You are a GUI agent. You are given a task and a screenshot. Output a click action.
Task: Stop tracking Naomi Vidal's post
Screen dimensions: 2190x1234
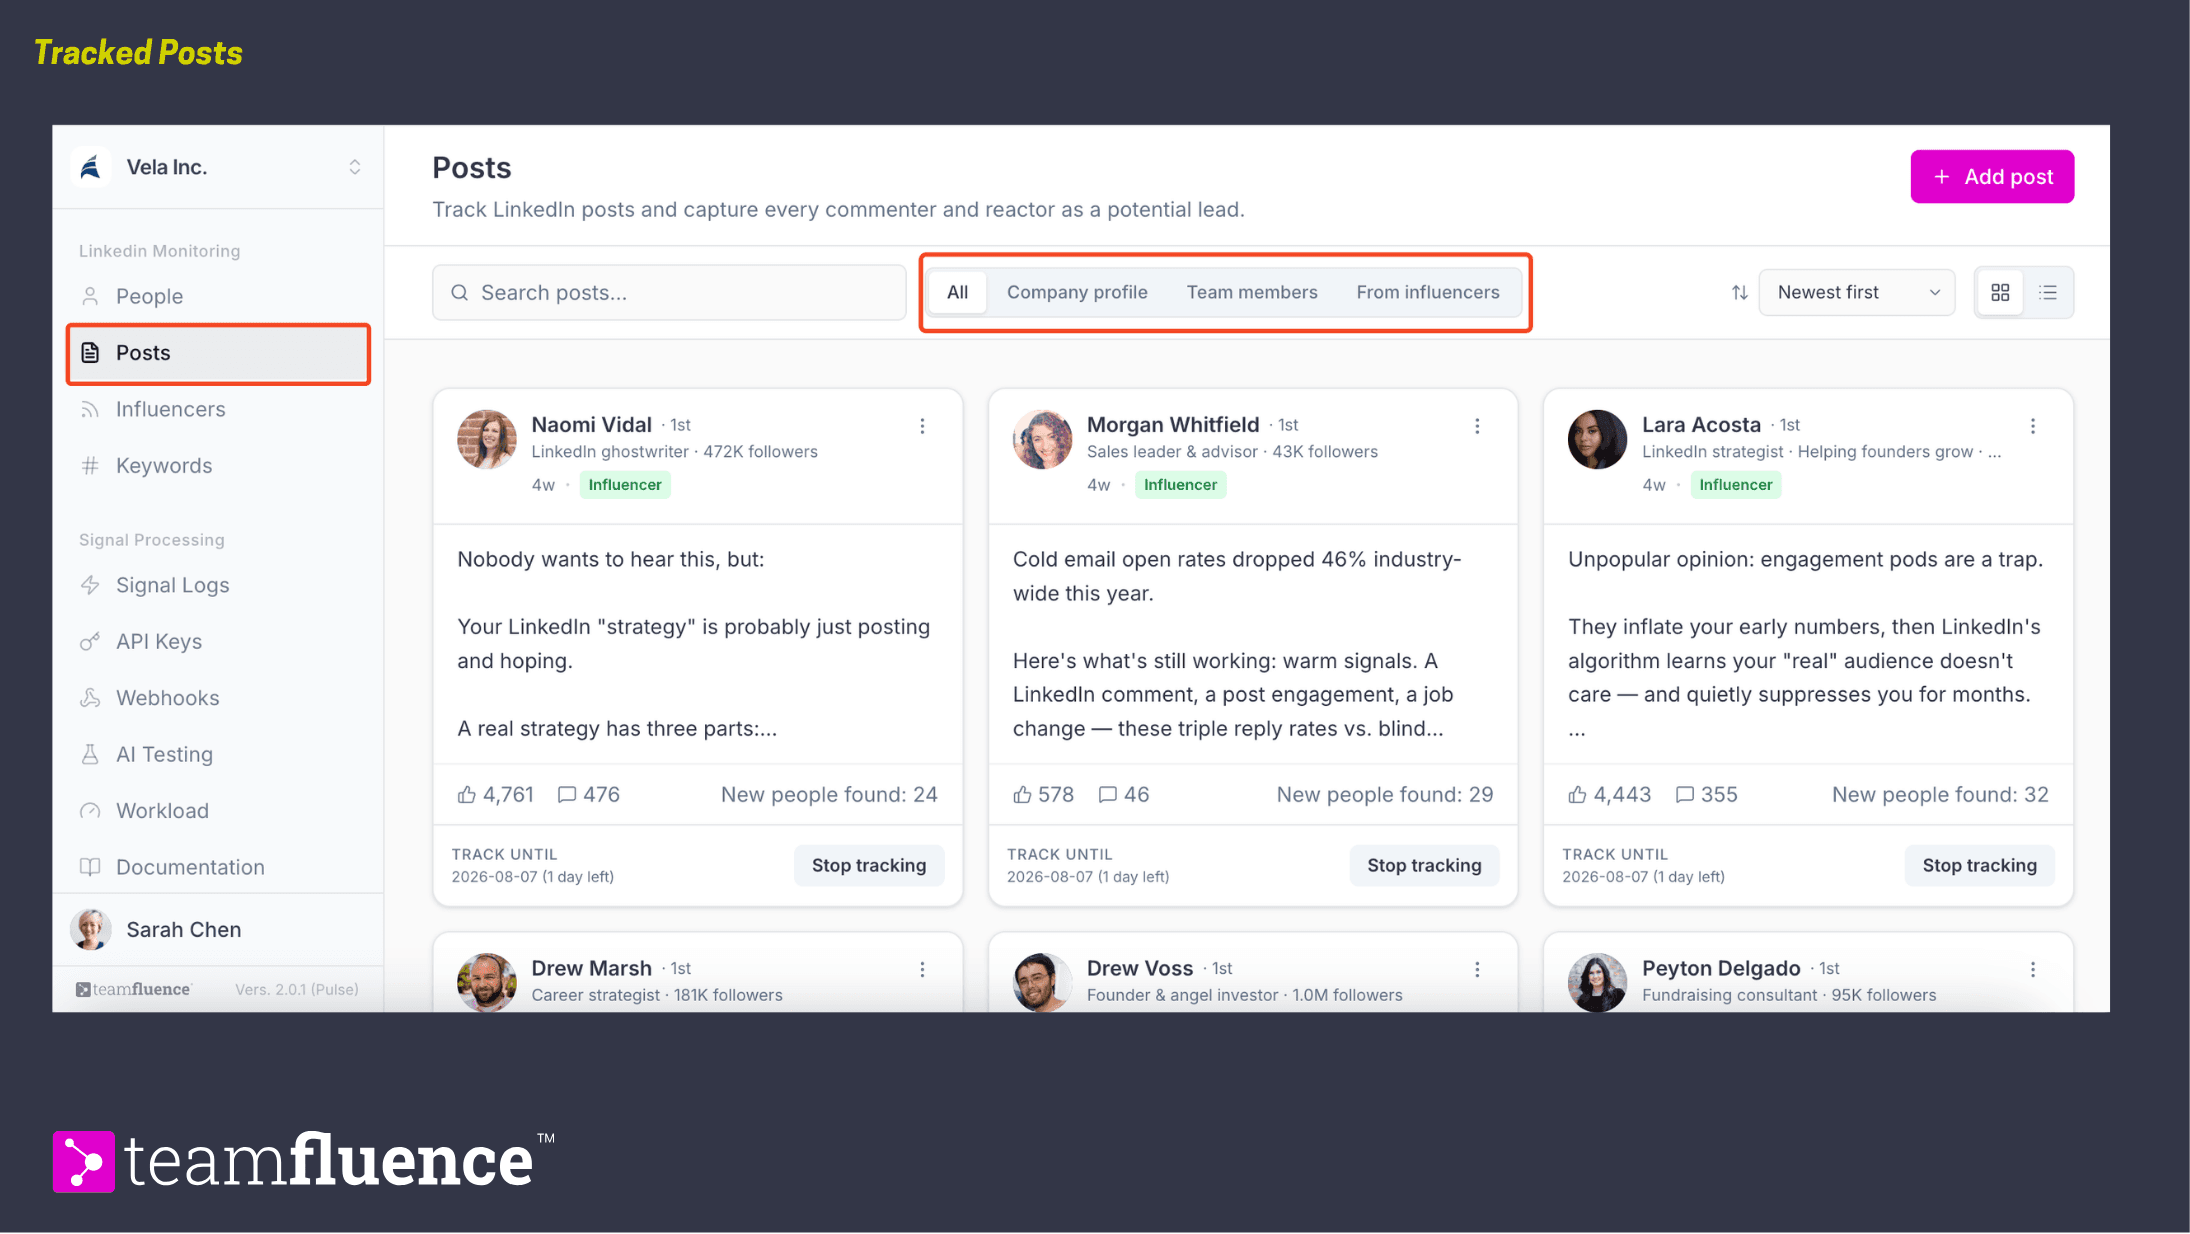[x=869, y=865]
